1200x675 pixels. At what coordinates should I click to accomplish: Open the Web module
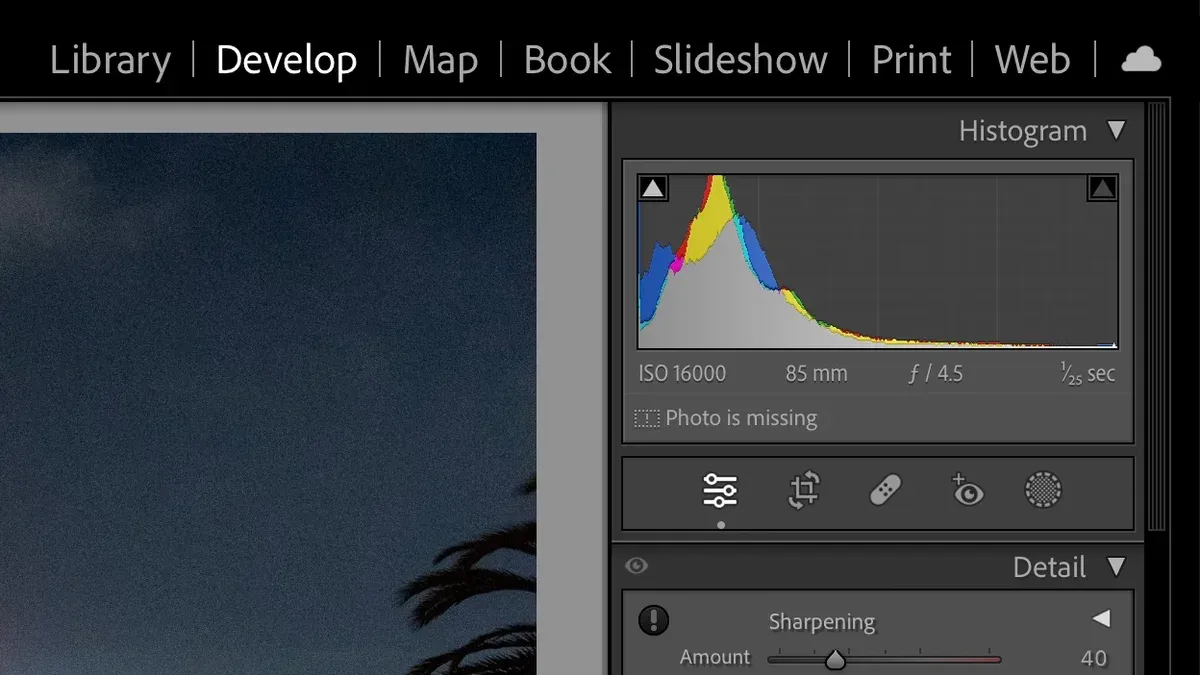coord(1032,60)
